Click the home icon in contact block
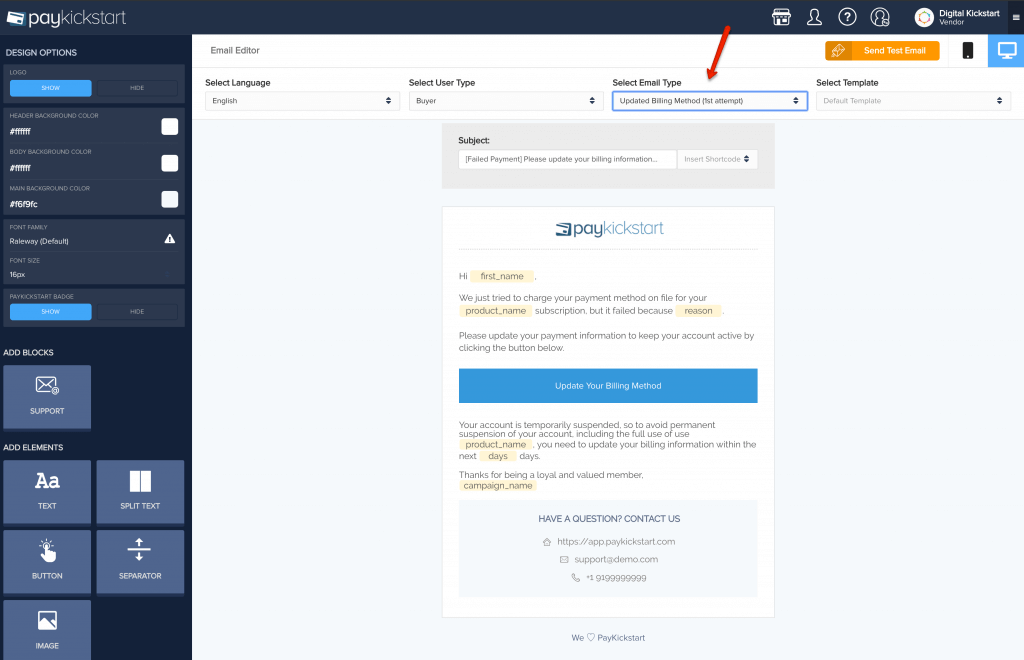Screen dimensions: 1024x660 point(547,542)
